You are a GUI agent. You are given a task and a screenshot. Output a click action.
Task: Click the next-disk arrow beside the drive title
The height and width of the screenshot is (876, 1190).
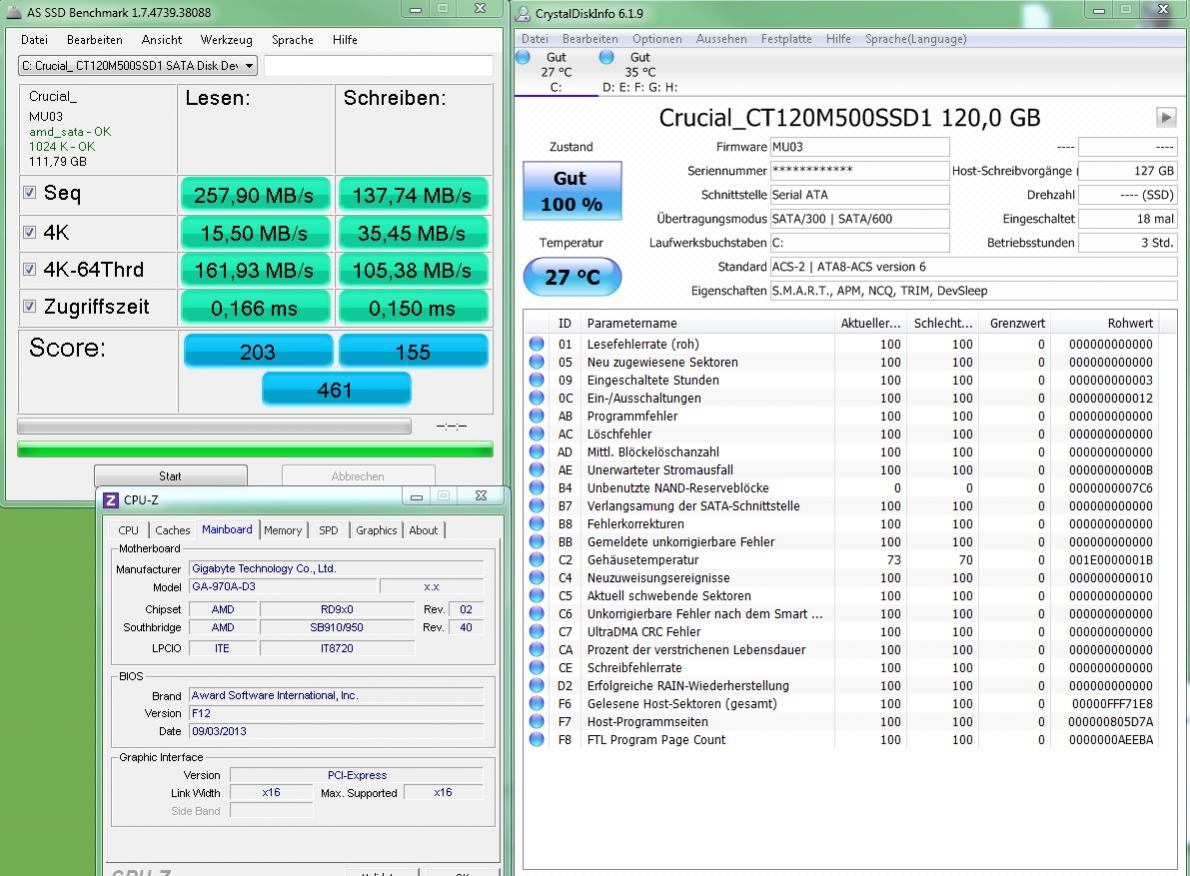coord(1166,117)
